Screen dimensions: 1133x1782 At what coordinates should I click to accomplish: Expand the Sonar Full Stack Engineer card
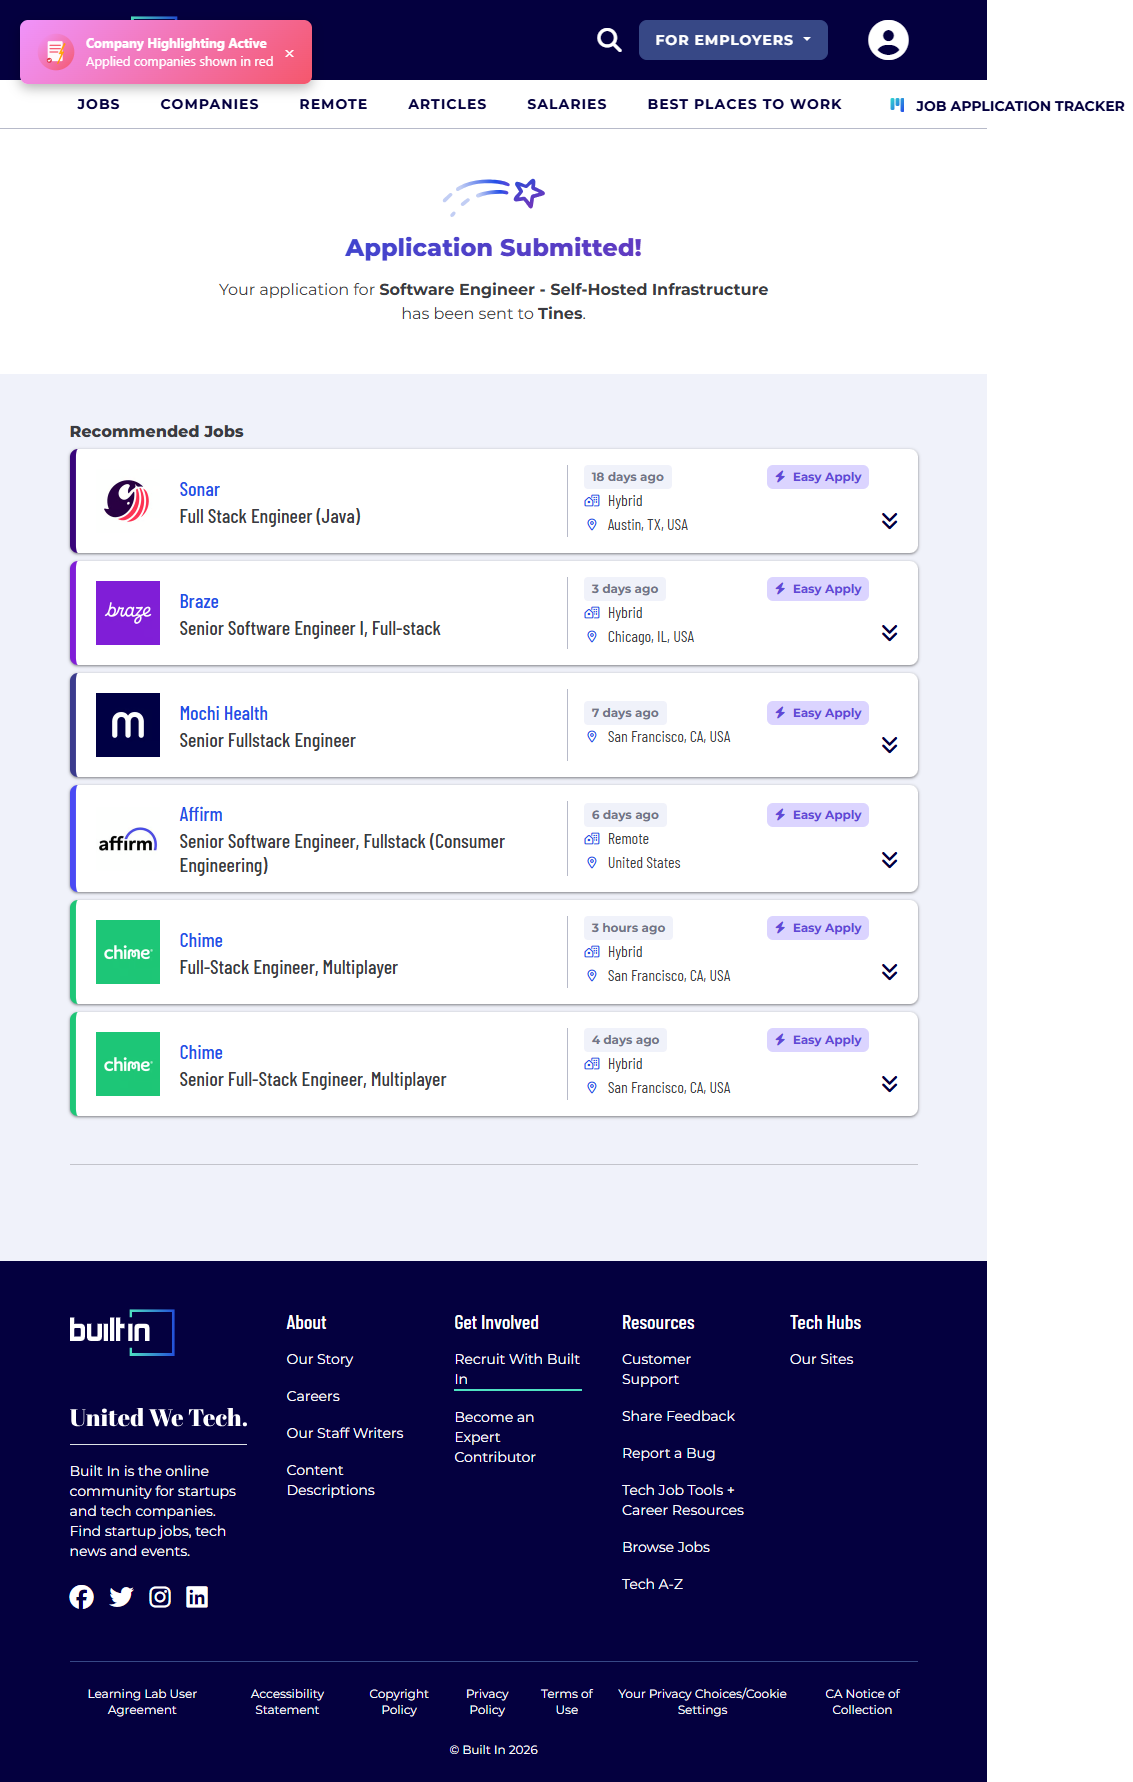pyautogui.click(x=889, y=521)
